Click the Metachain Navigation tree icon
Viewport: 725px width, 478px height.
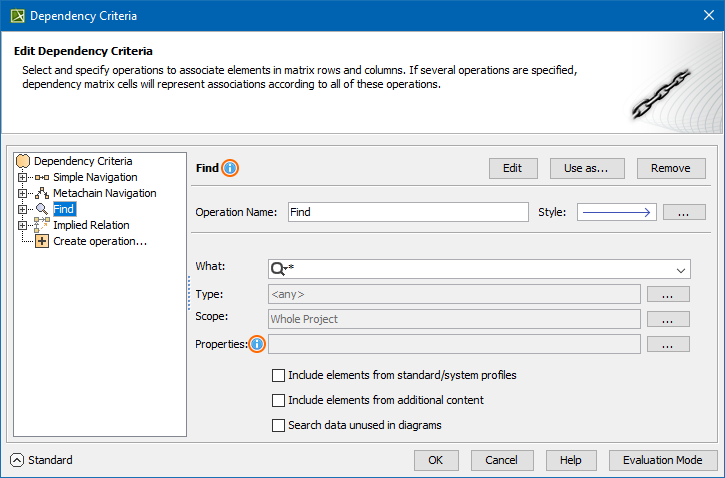(42, 193)
